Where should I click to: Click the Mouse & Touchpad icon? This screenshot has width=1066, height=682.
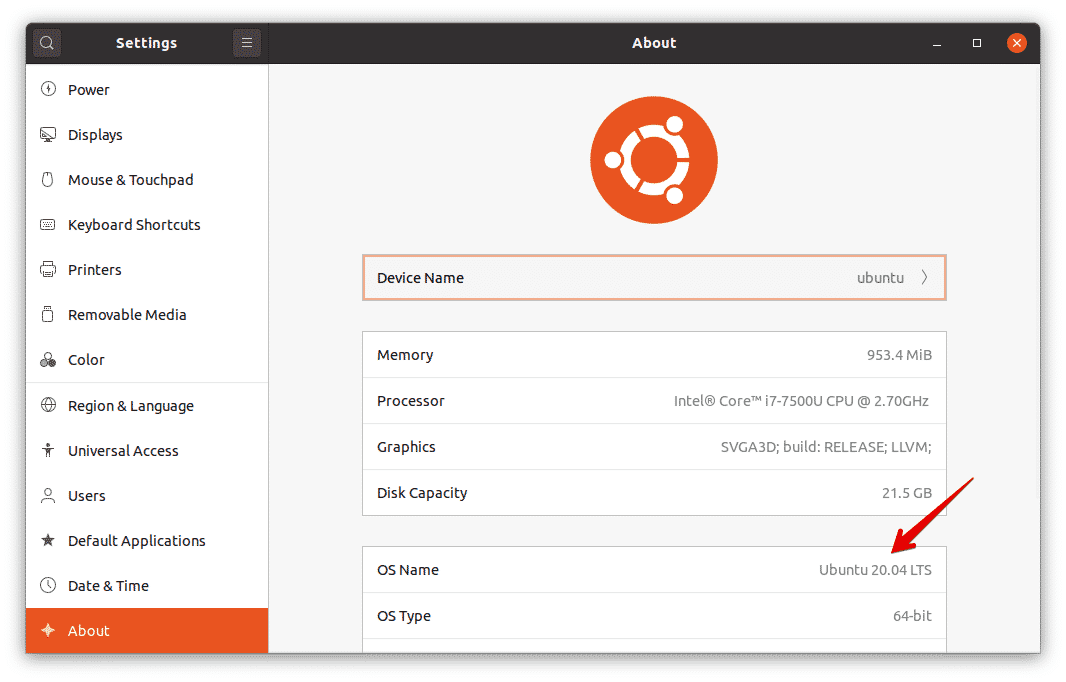pos(48,180)
